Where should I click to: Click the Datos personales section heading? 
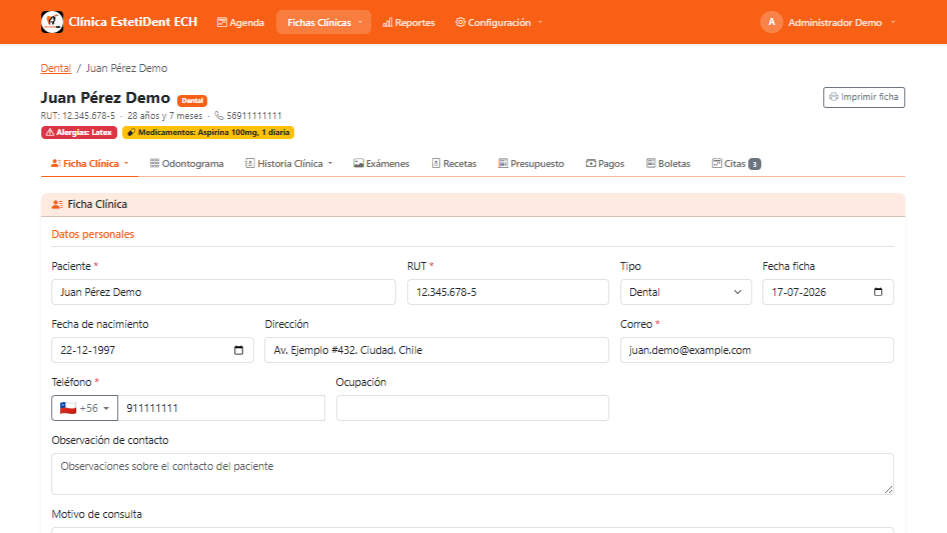point(92,234)
